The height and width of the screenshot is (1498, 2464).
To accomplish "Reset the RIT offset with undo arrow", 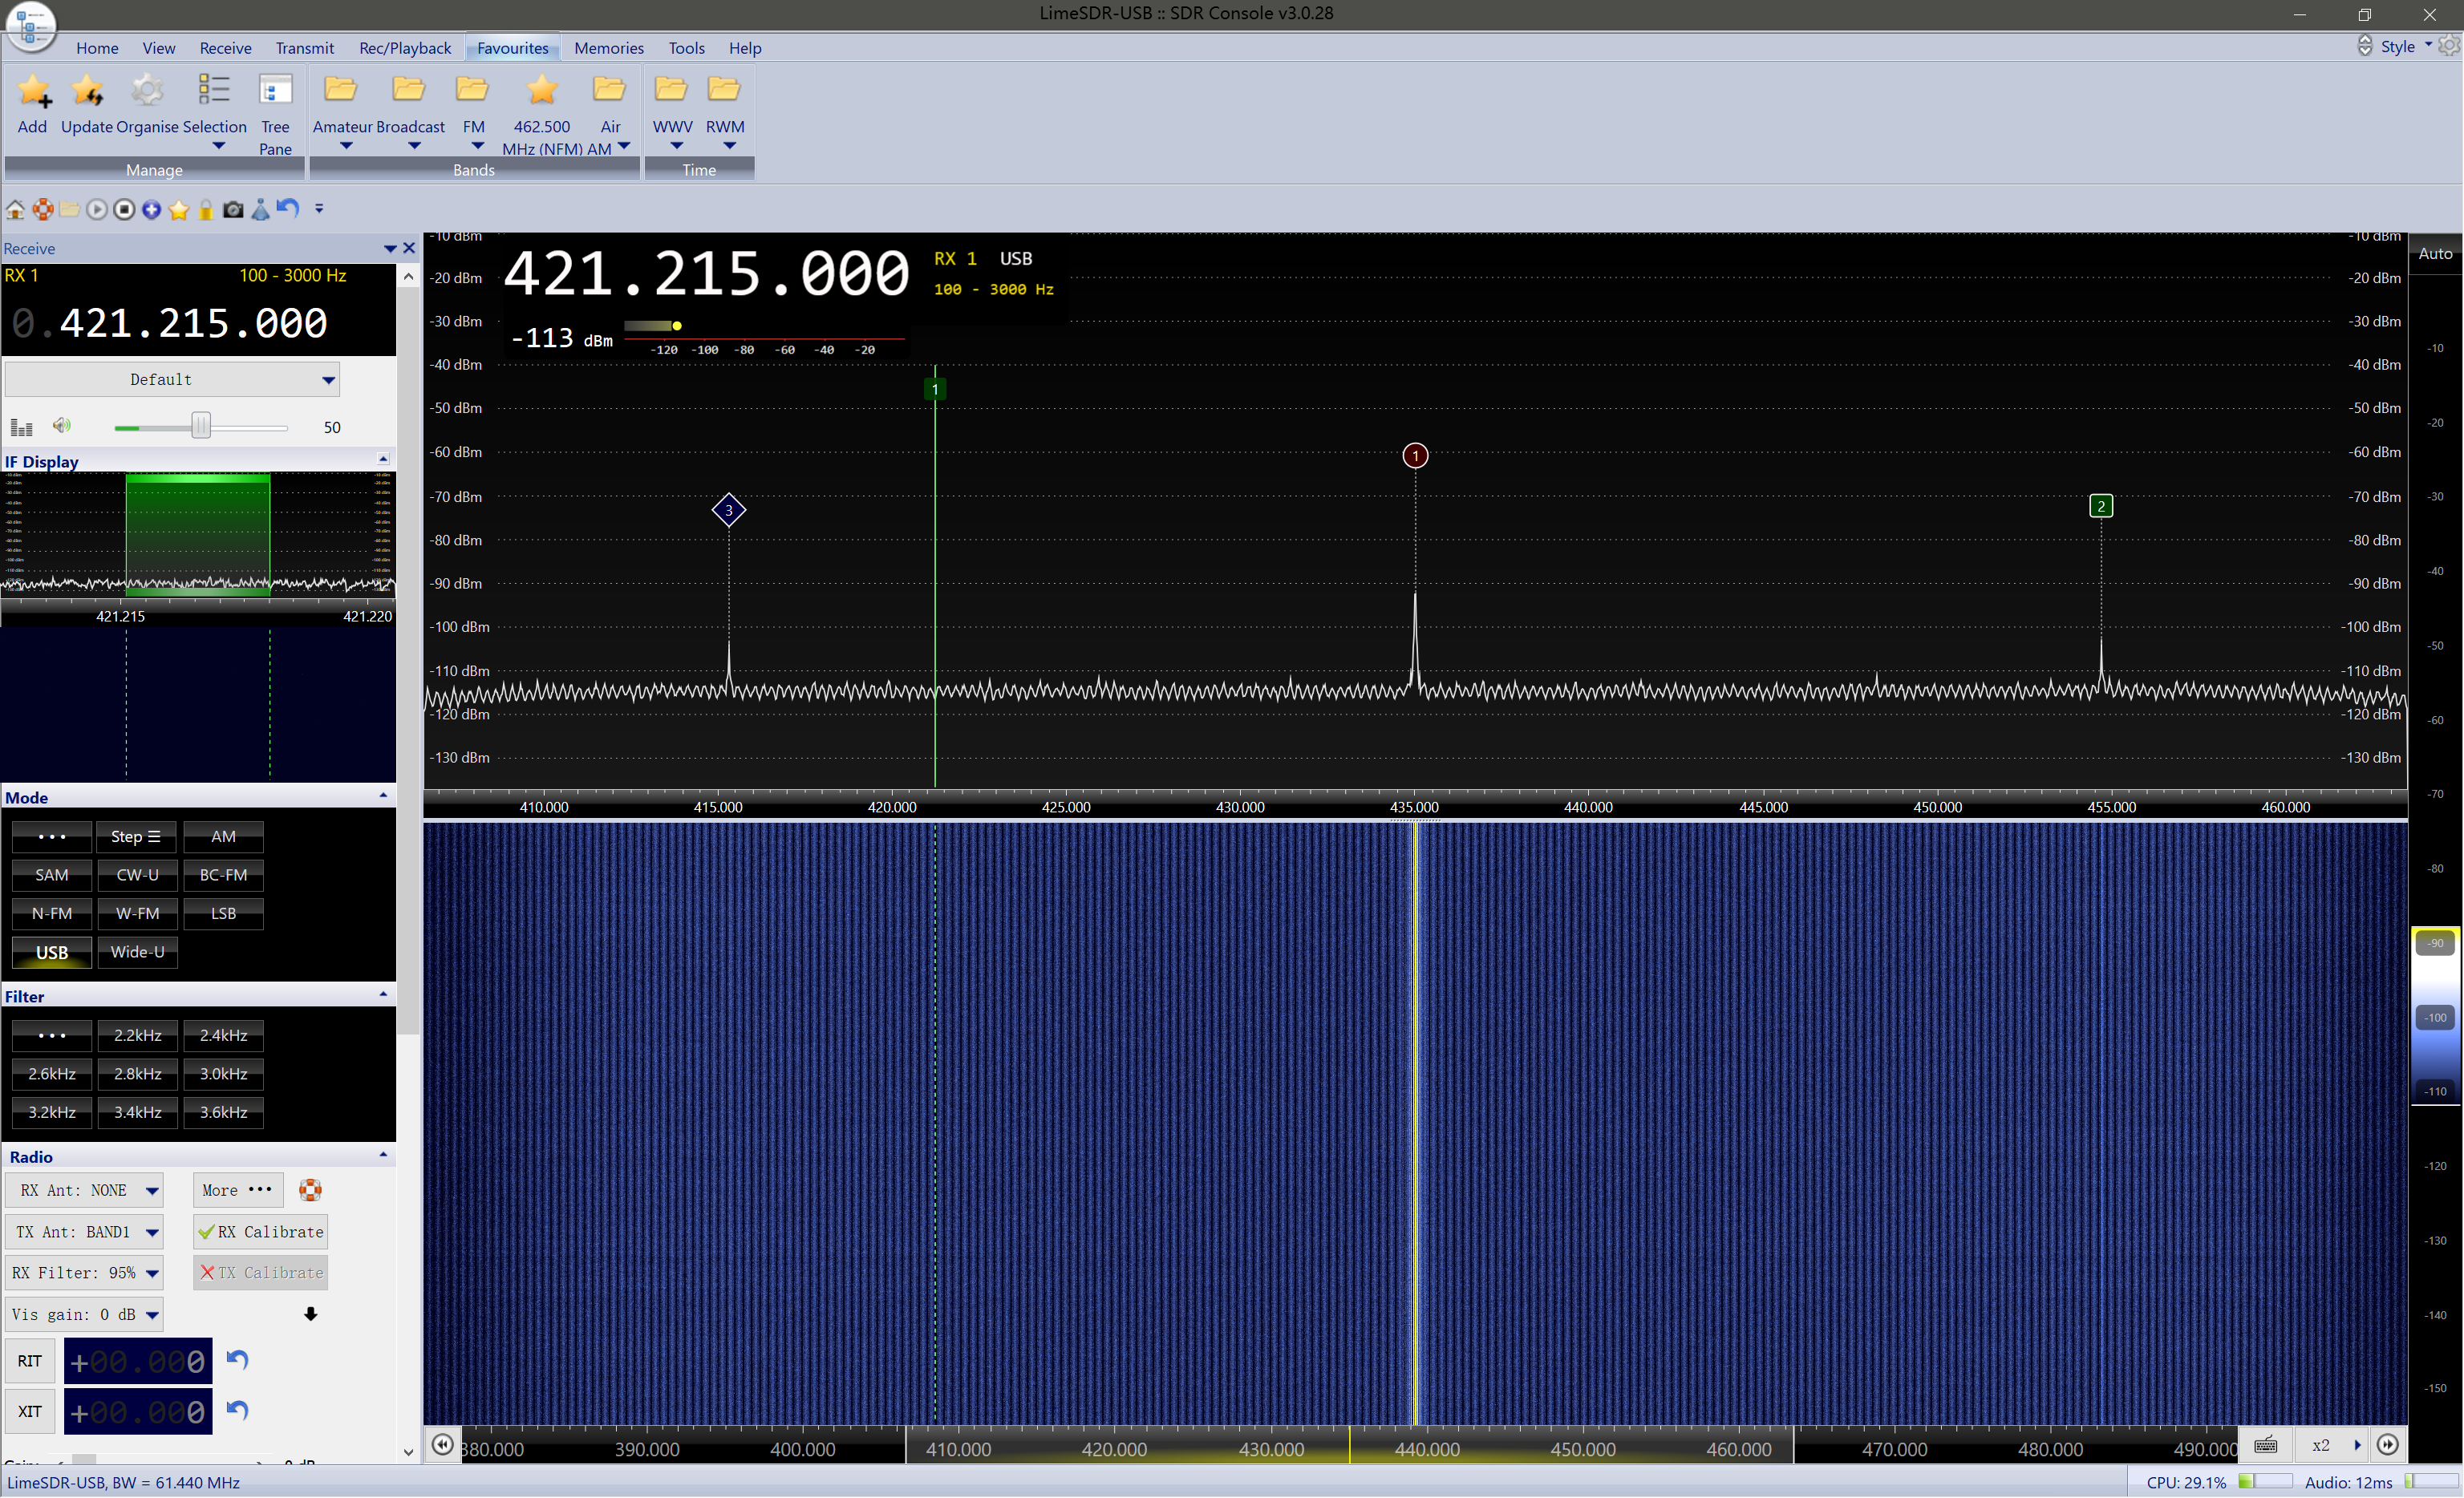I will tap(237, 1360).
